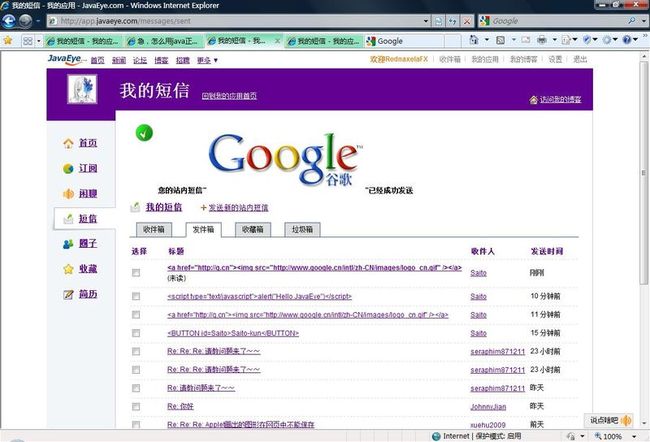This screenshot has width=650, height=442.
Task: Open the Home button dropdown arrow
Action: [487, 40]
